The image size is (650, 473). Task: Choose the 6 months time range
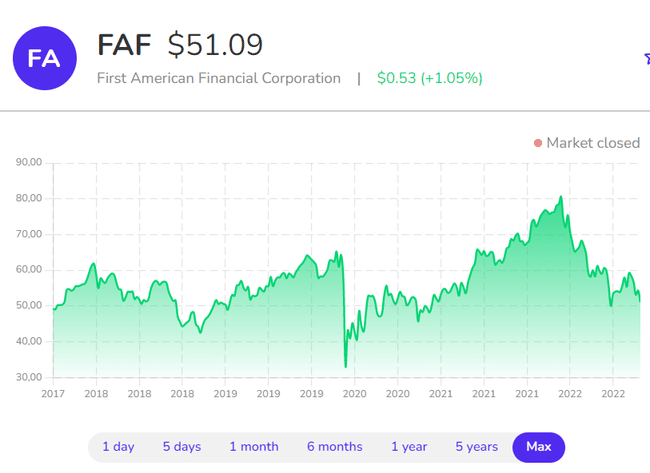pyautogui.click(x=334, y=447)
